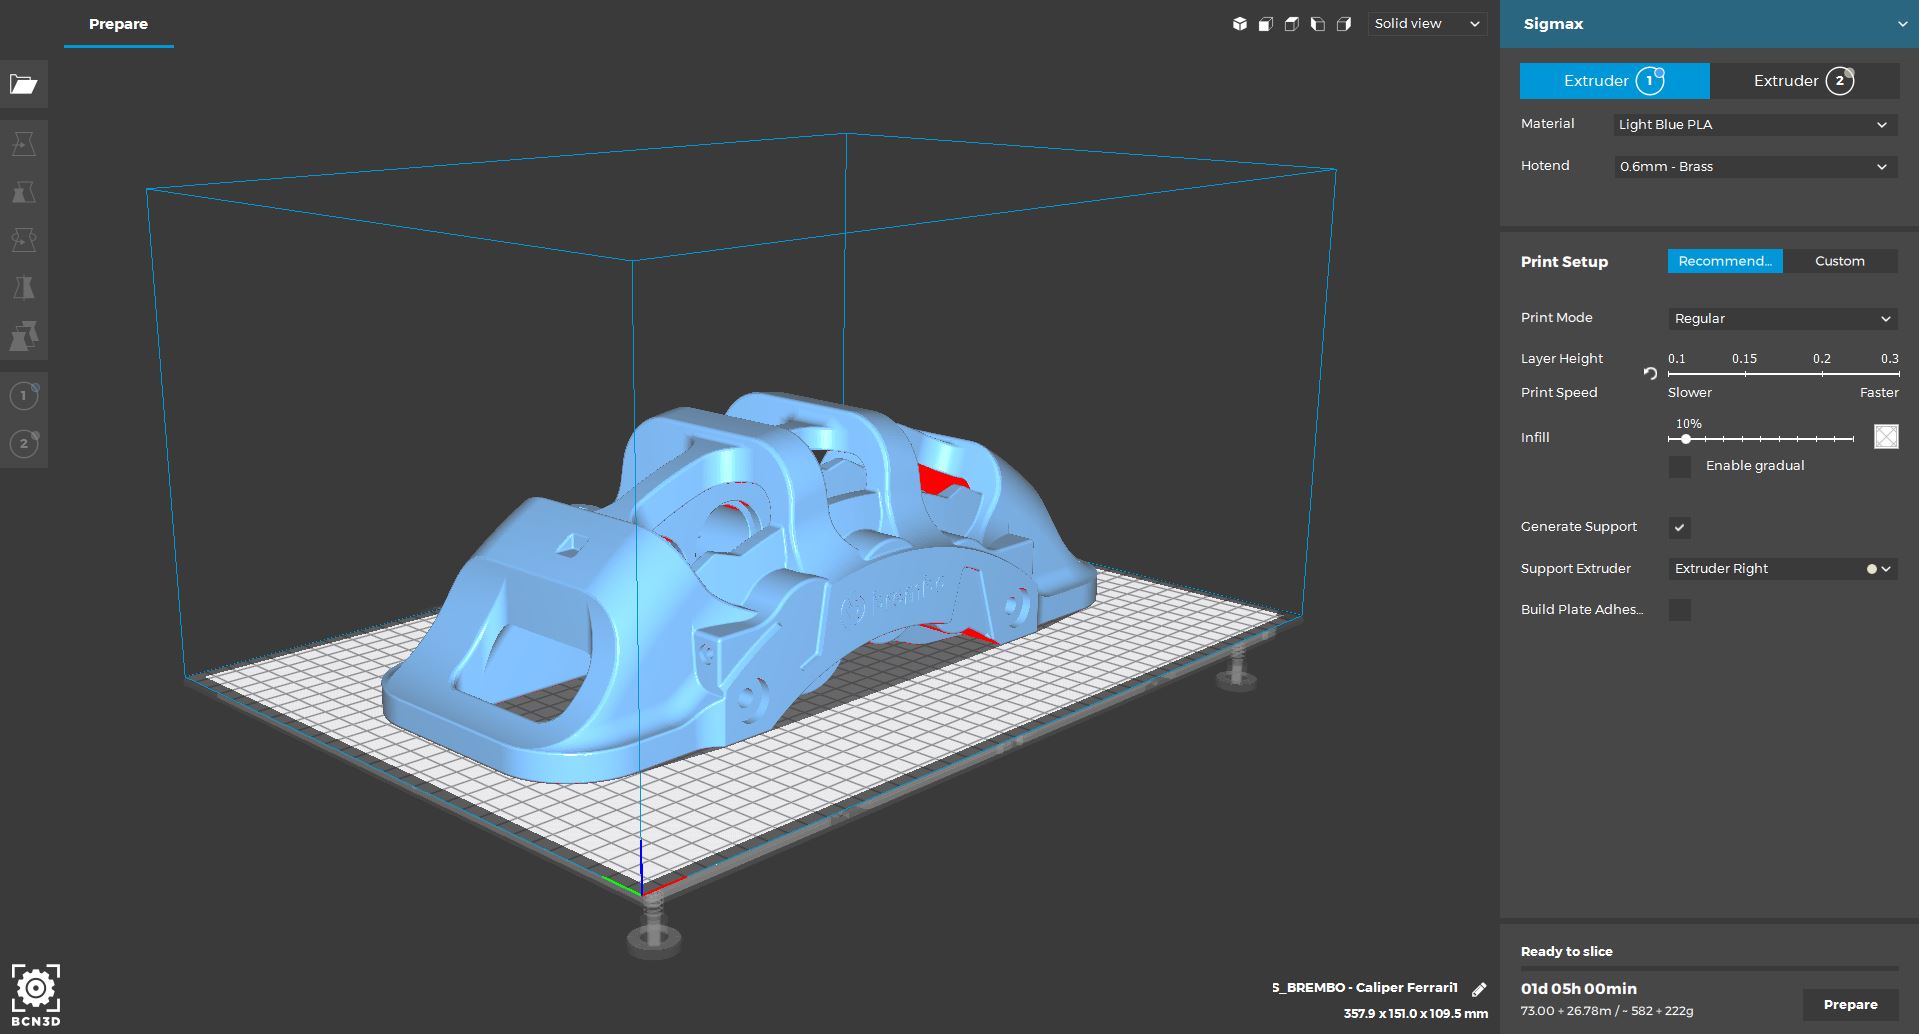Click the 0.1 layer height mark
This screenshot has height=1034, width=1919.
pyautogui.click(x=1677, y=359)
